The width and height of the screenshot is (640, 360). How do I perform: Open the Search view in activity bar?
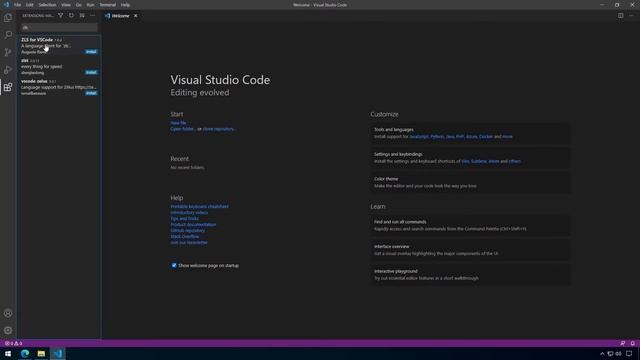8,35
